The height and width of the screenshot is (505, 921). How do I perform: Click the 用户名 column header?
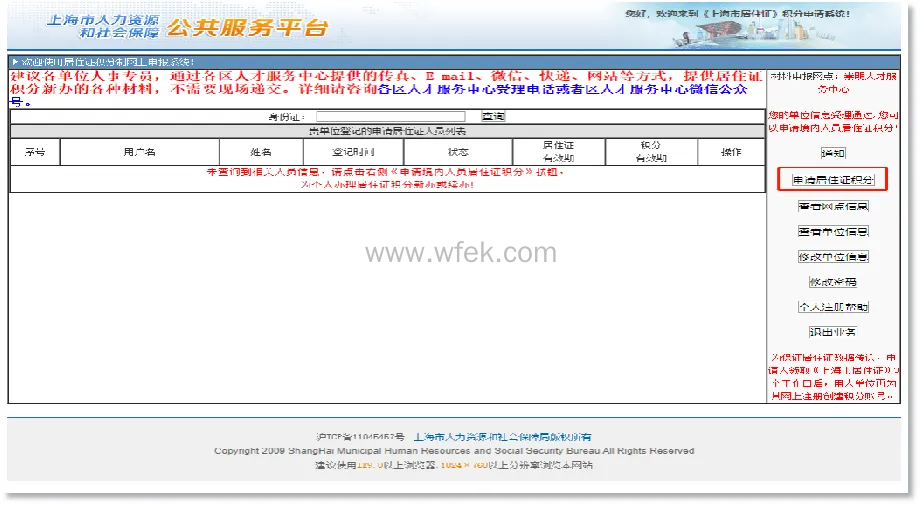coord(139,152)
